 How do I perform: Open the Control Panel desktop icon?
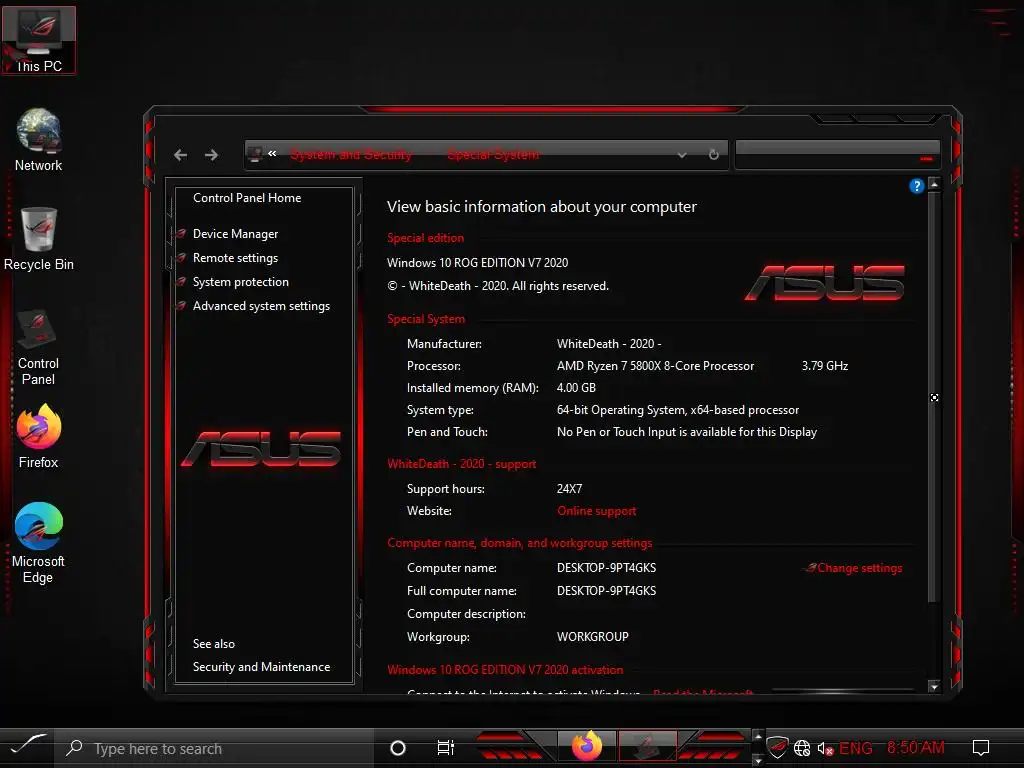39,347
